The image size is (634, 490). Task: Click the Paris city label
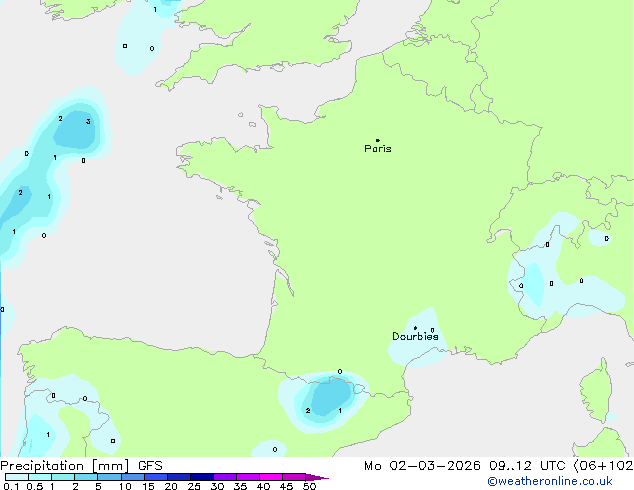point(378,149)
